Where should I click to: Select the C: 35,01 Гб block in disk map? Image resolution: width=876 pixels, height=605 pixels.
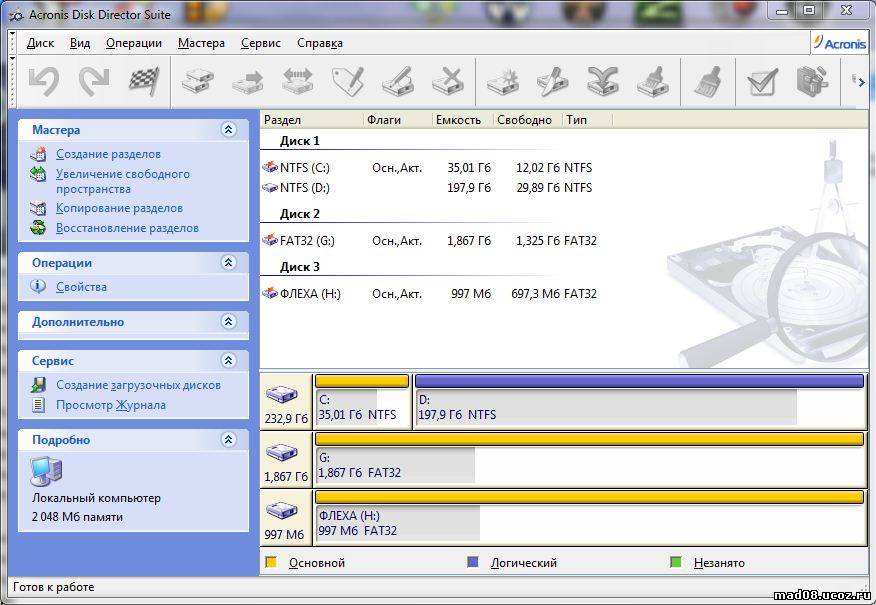click(x=362, y=402)
